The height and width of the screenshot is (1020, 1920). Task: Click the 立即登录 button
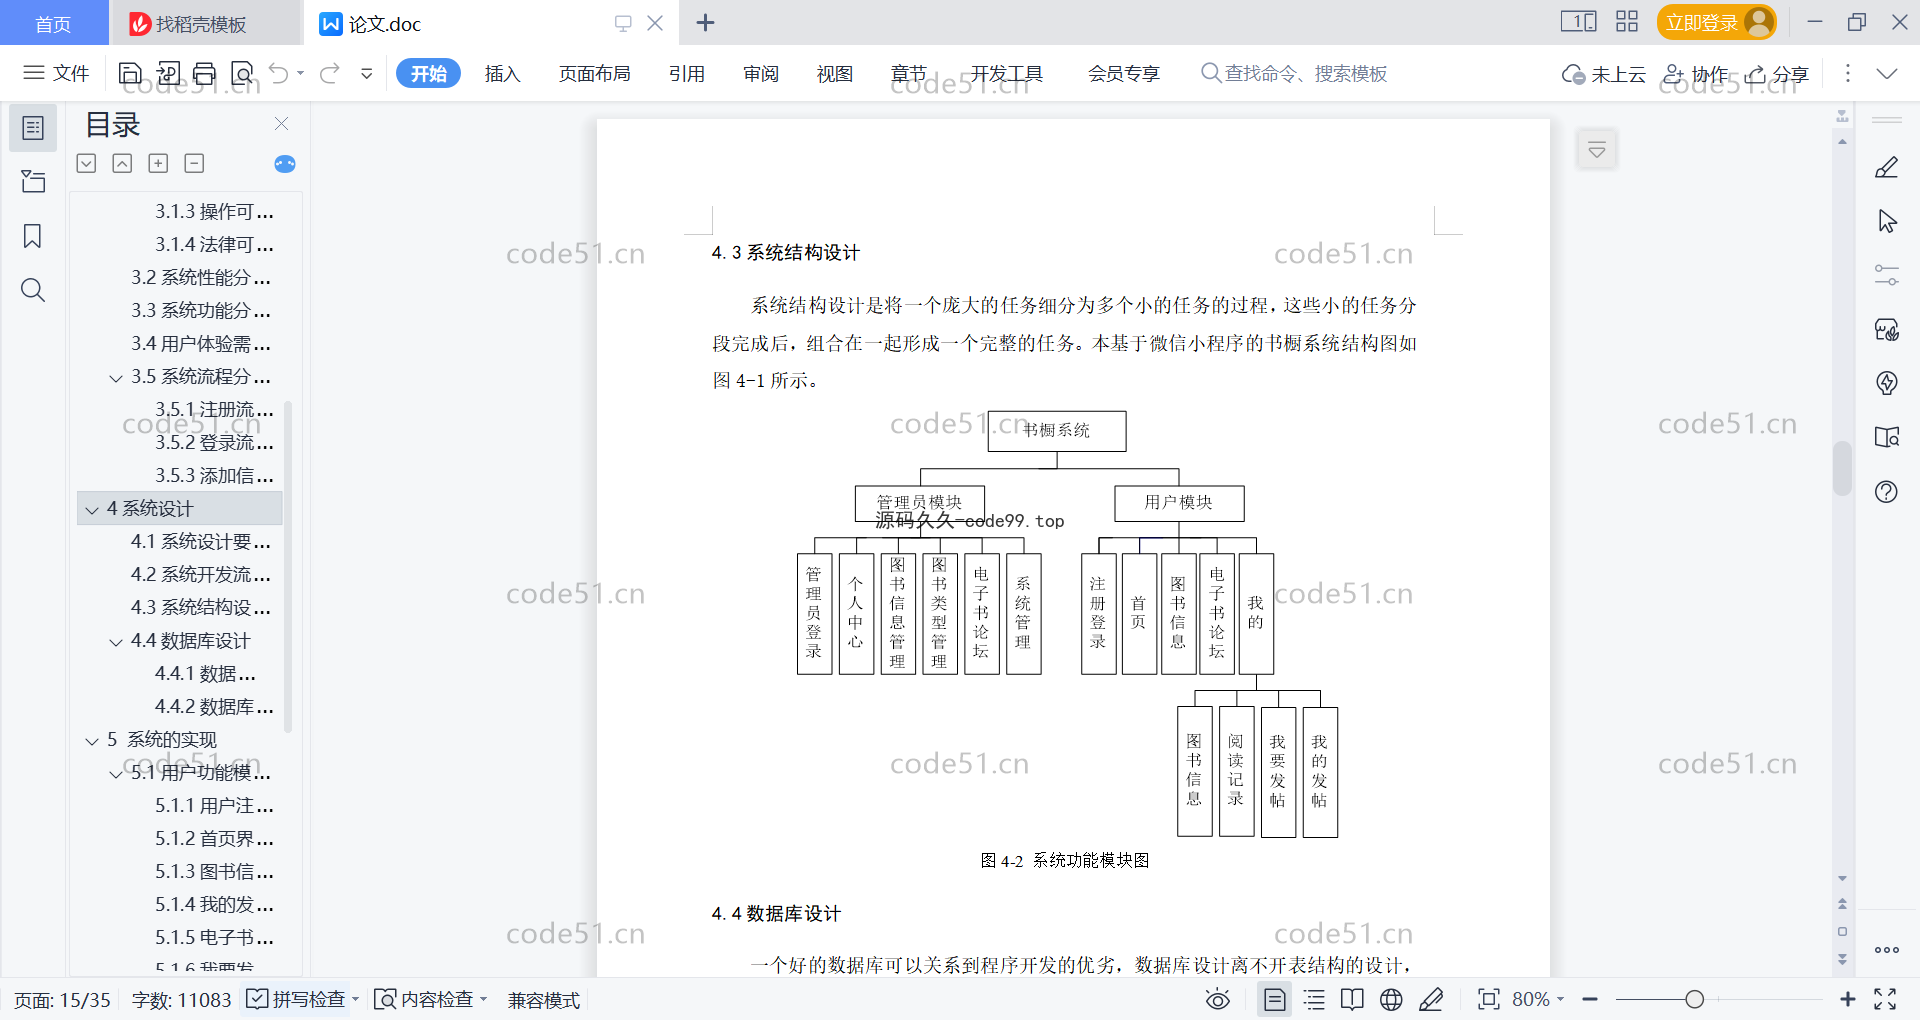[1716, 22]
